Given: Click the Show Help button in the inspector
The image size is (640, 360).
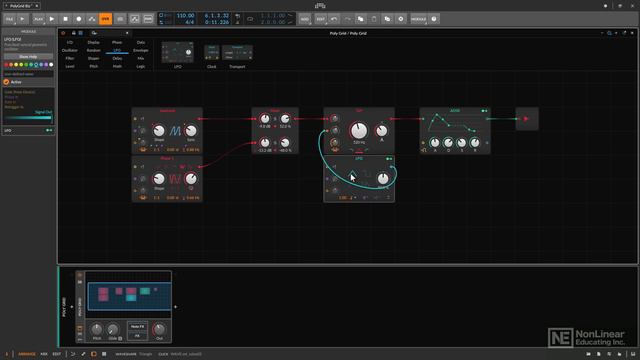Looking at the screenshot, I should point(28,56).
